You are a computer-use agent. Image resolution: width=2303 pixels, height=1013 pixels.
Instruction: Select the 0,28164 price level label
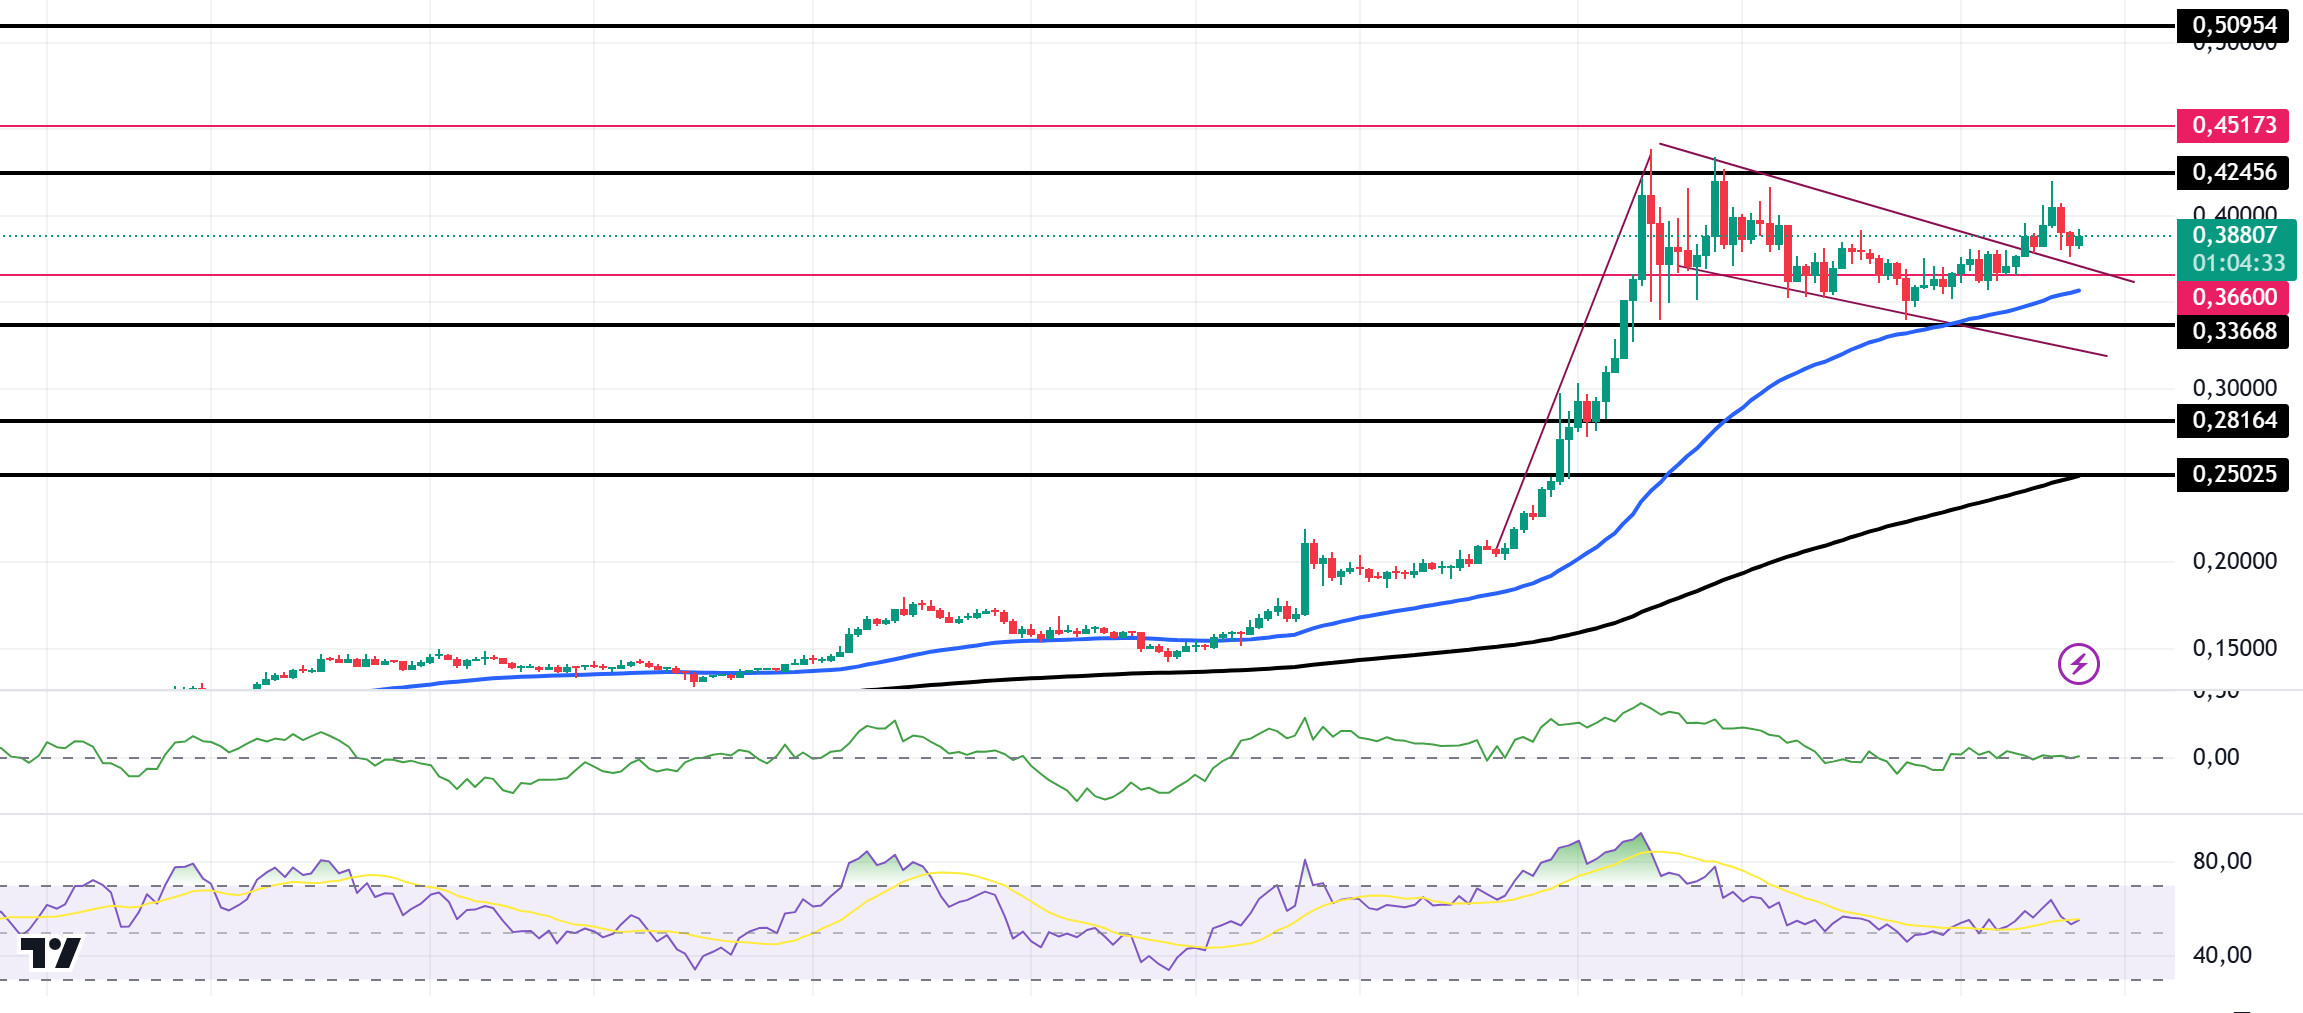2234,420
